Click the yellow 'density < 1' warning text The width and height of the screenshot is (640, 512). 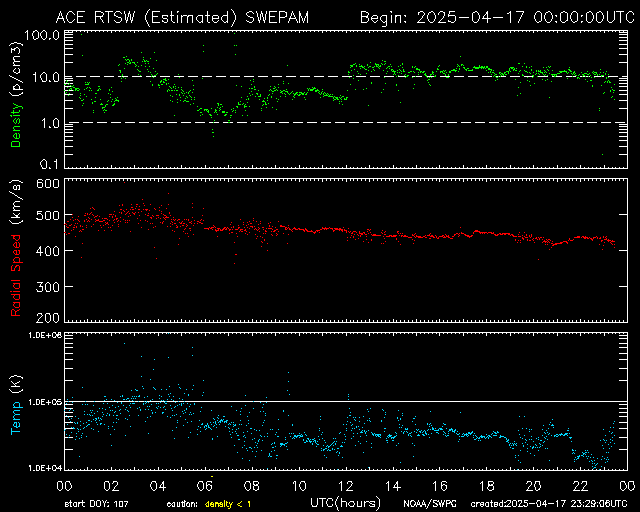click(x=228, y=504)
